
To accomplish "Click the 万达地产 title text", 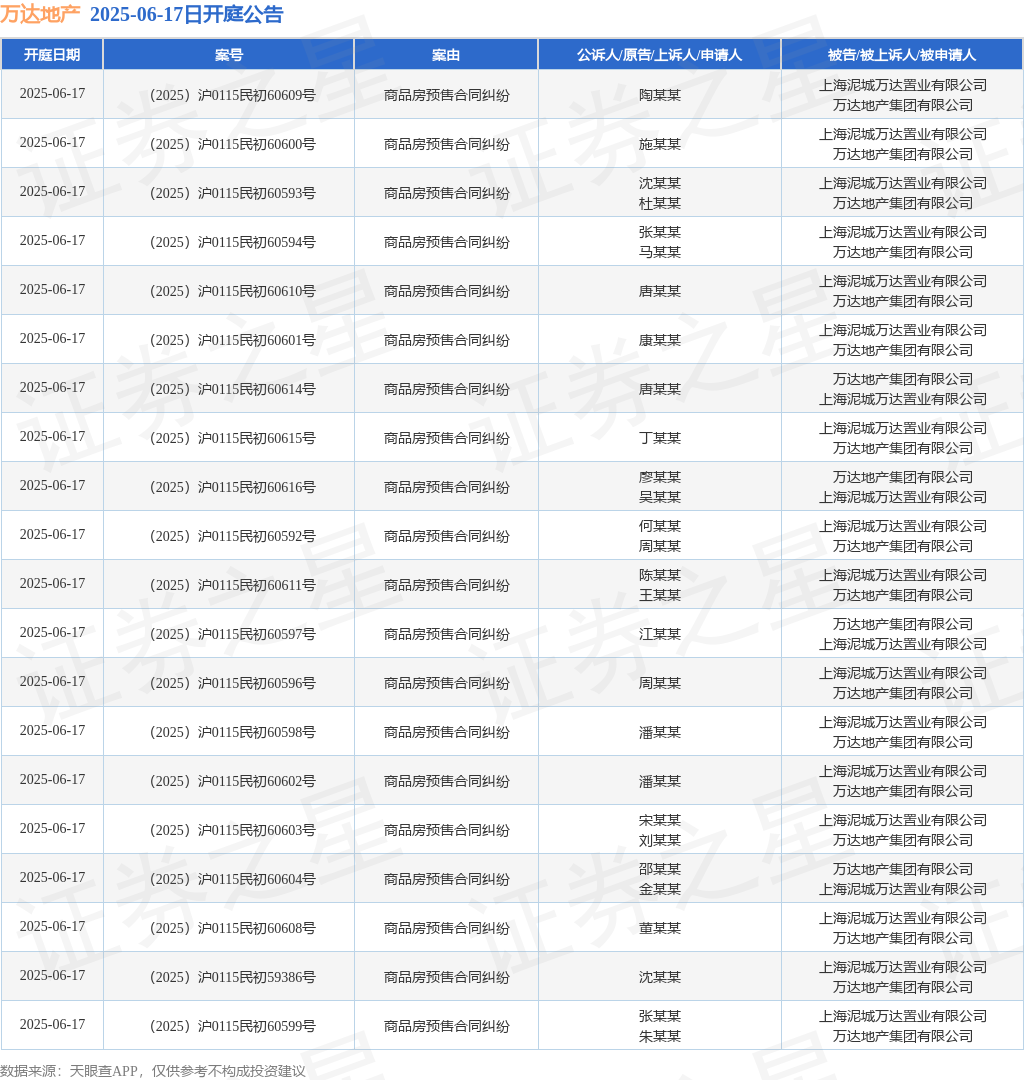I will 40,14.
